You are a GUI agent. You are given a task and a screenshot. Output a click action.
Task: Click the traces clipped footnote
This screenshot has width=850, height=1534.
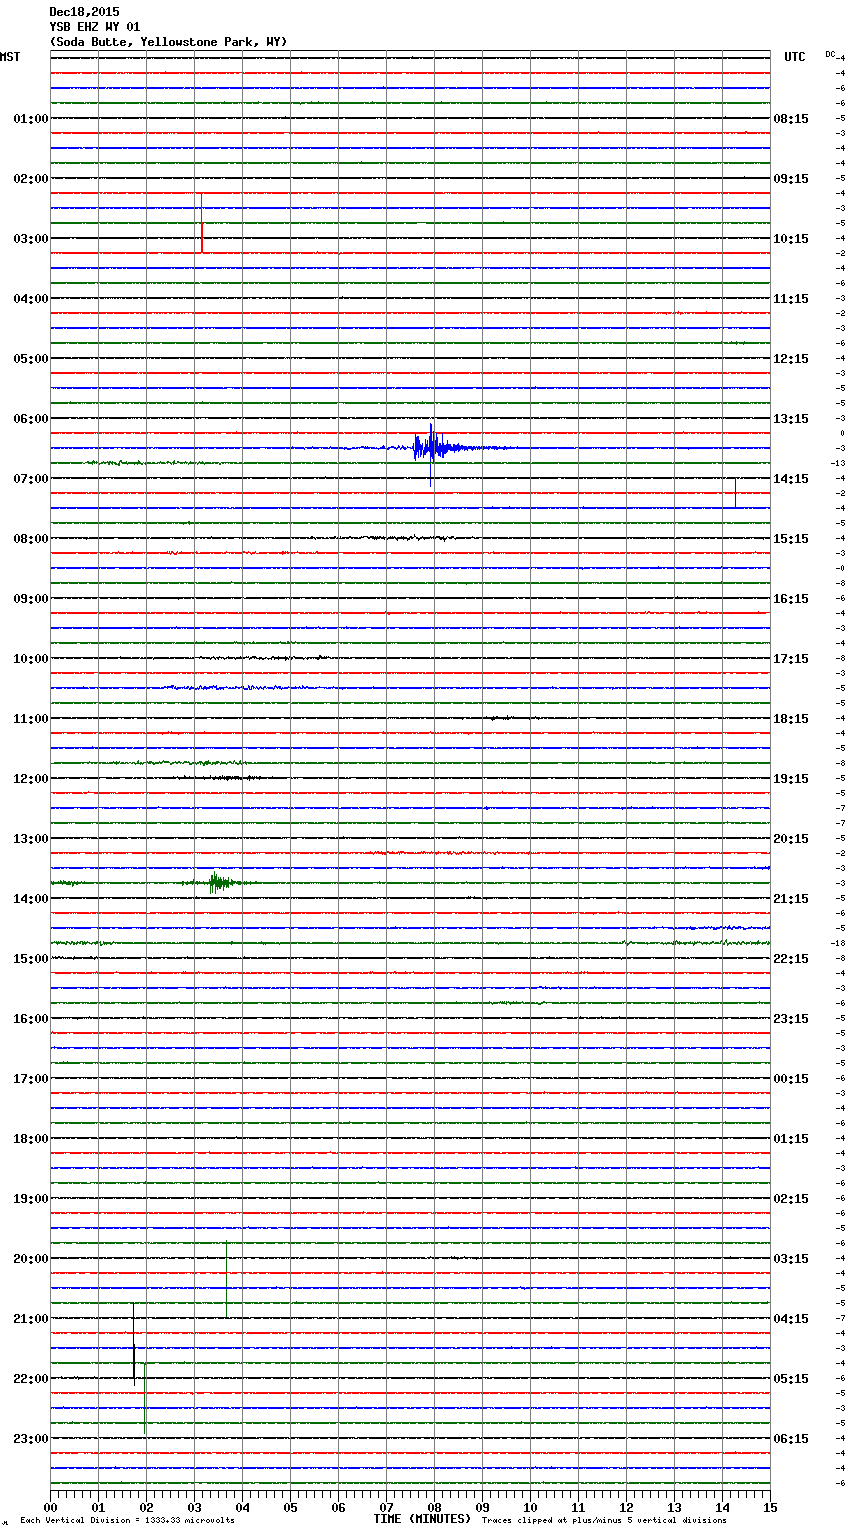pos(604,1521)
